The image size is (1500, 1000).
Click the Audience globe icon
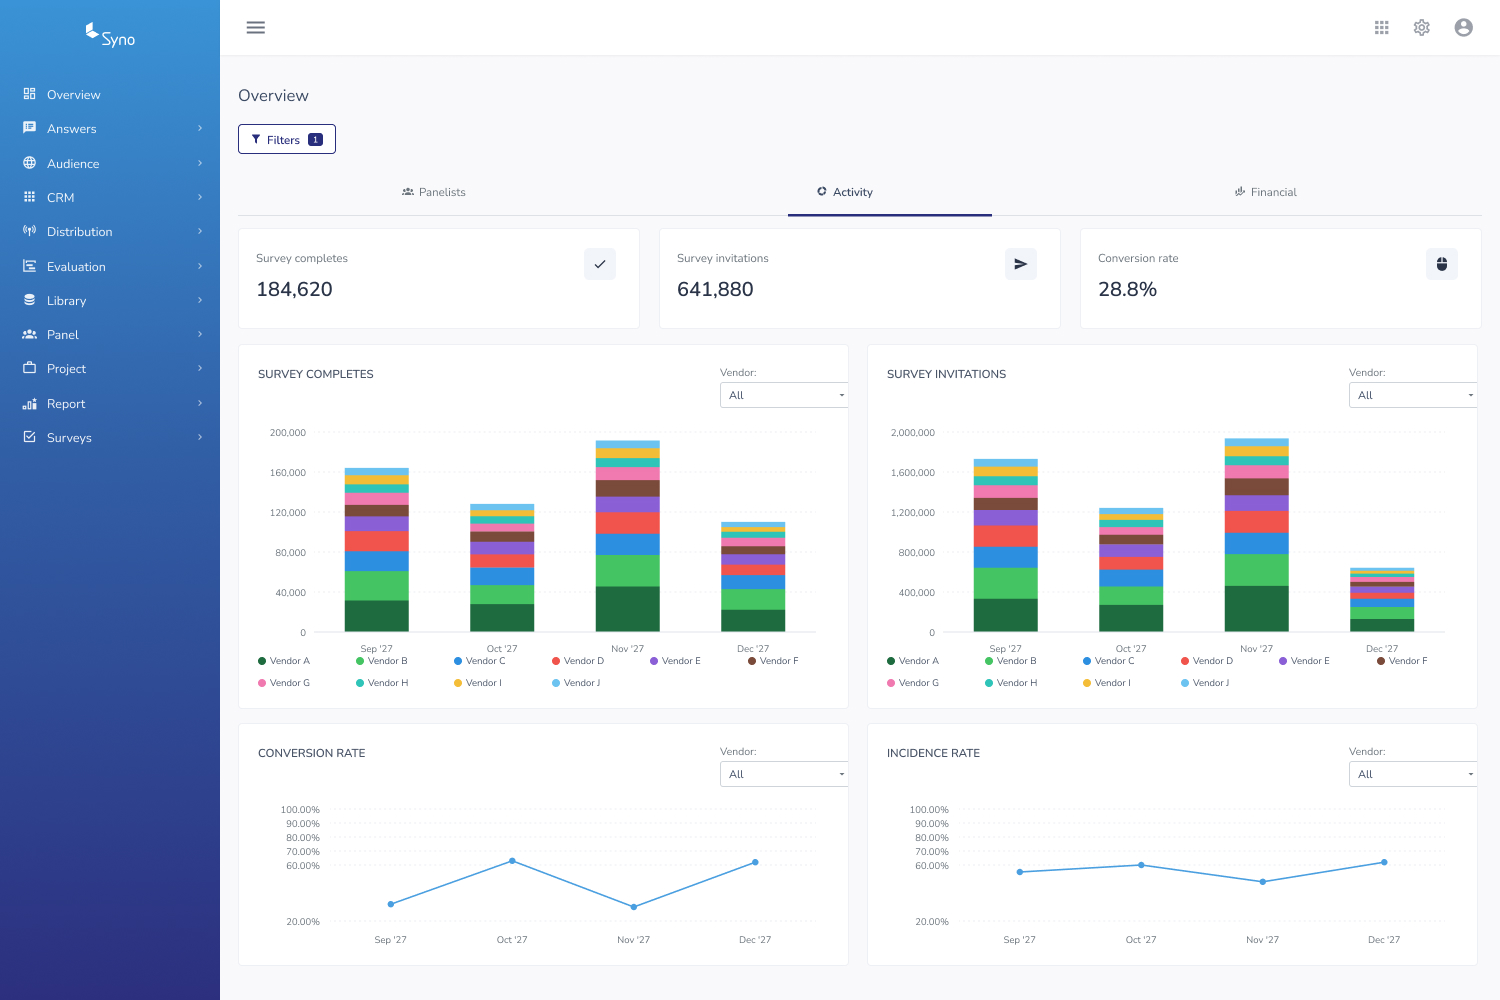30,163
